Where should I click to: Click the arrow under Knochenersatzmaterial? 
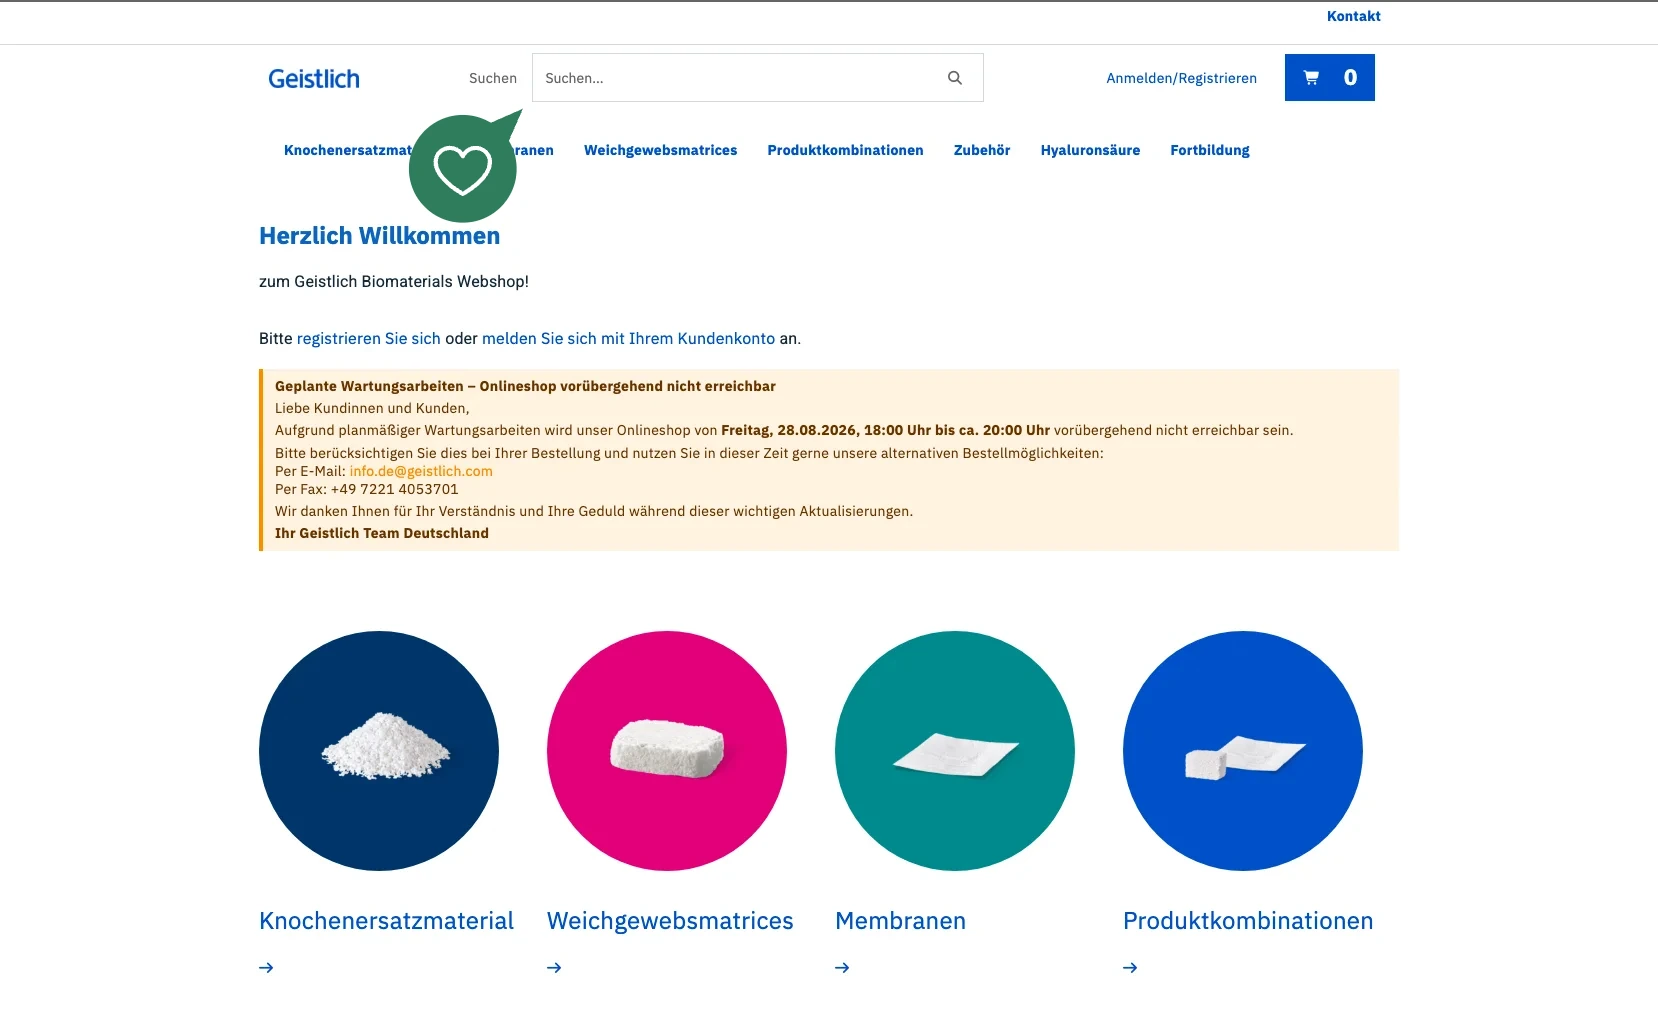(266, 968)
